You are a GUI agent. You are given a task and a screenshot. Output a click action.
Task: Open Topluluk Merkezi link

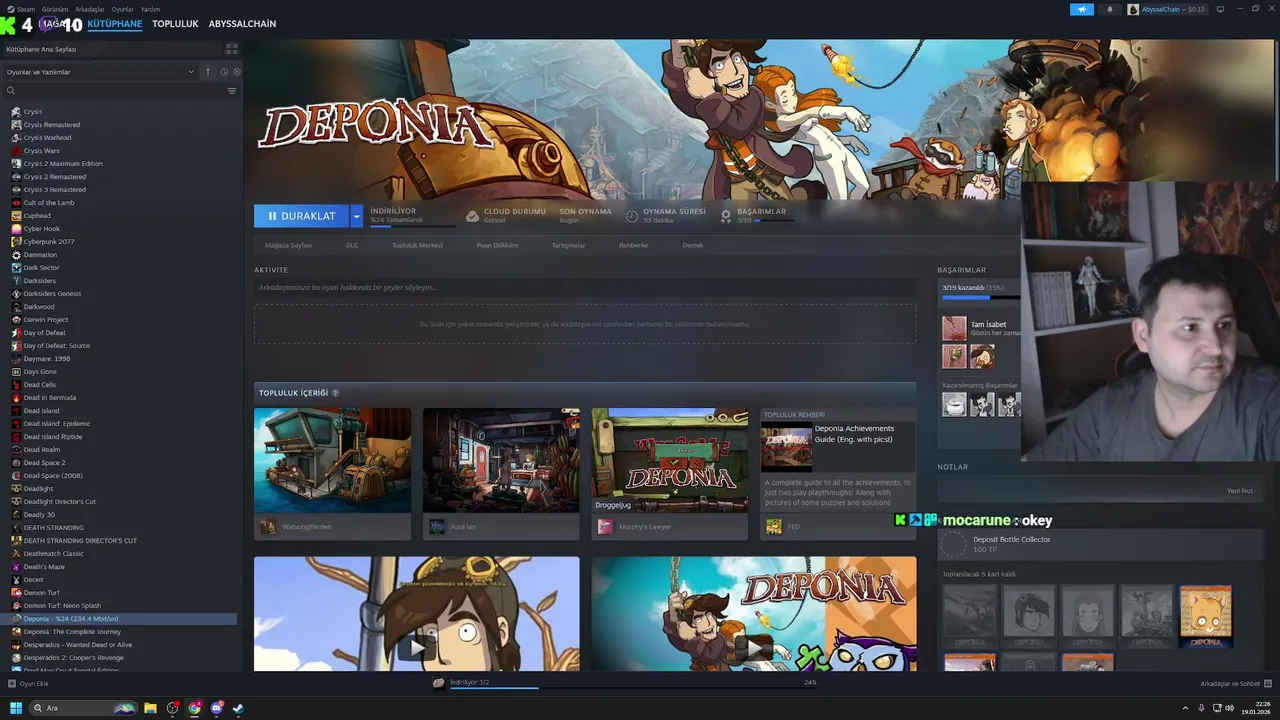[x=417, y=245]
